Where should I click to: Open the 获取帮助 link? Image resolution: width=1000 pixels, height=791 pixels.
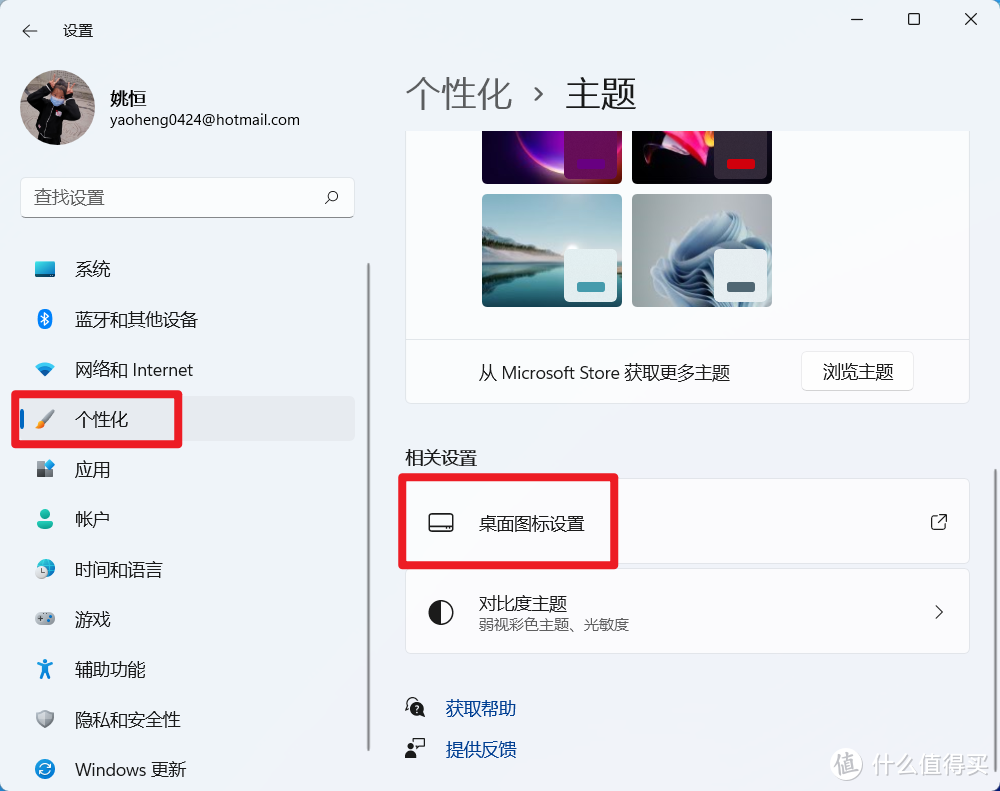pos(480,708)
